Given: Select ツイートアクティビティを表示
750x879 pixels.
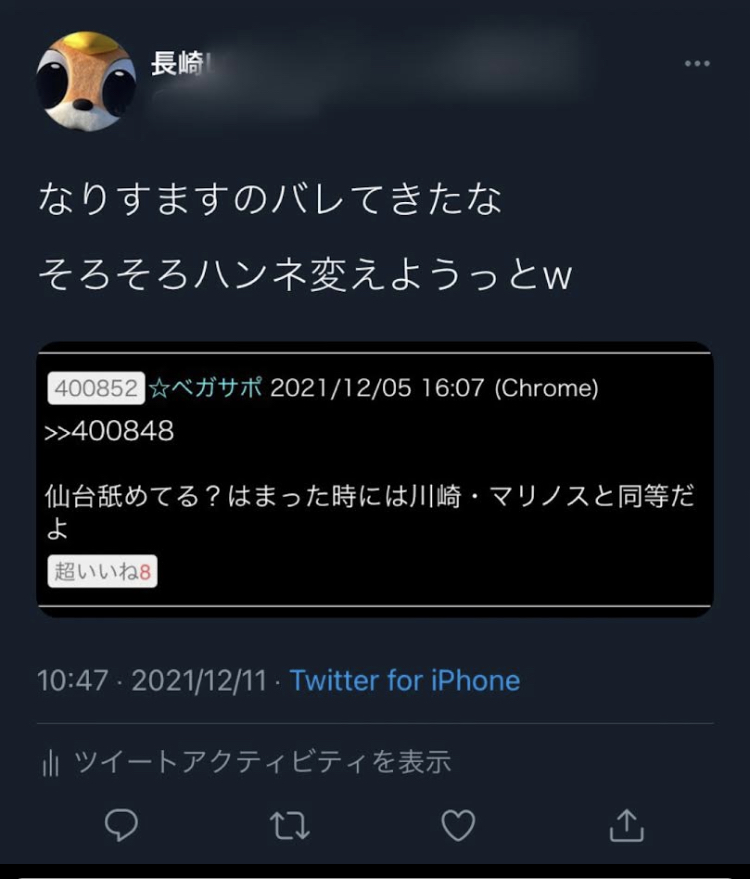Looking at the screenshot, I should [262, 762].
